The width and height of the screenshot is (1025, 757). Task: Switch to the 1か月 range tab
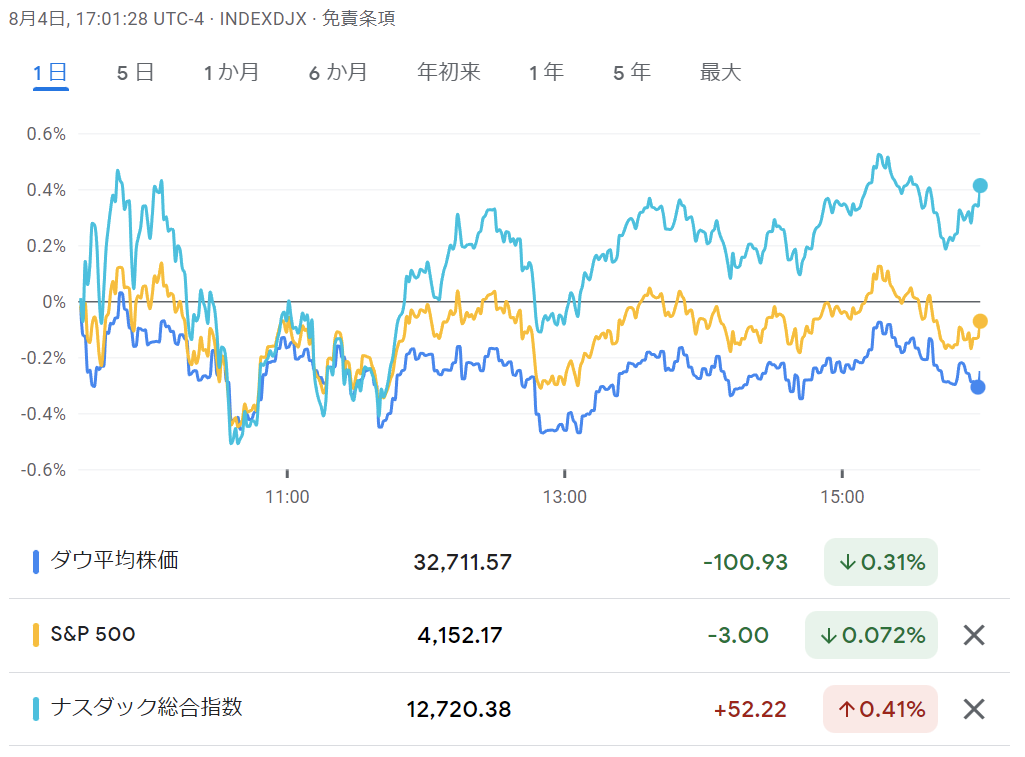(x=231, y=72)
